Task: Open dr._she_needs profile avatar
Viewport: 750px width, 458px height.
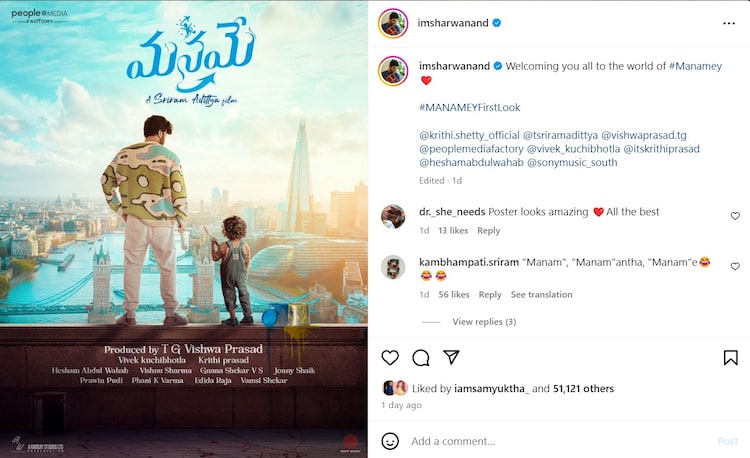Action: 393,217
